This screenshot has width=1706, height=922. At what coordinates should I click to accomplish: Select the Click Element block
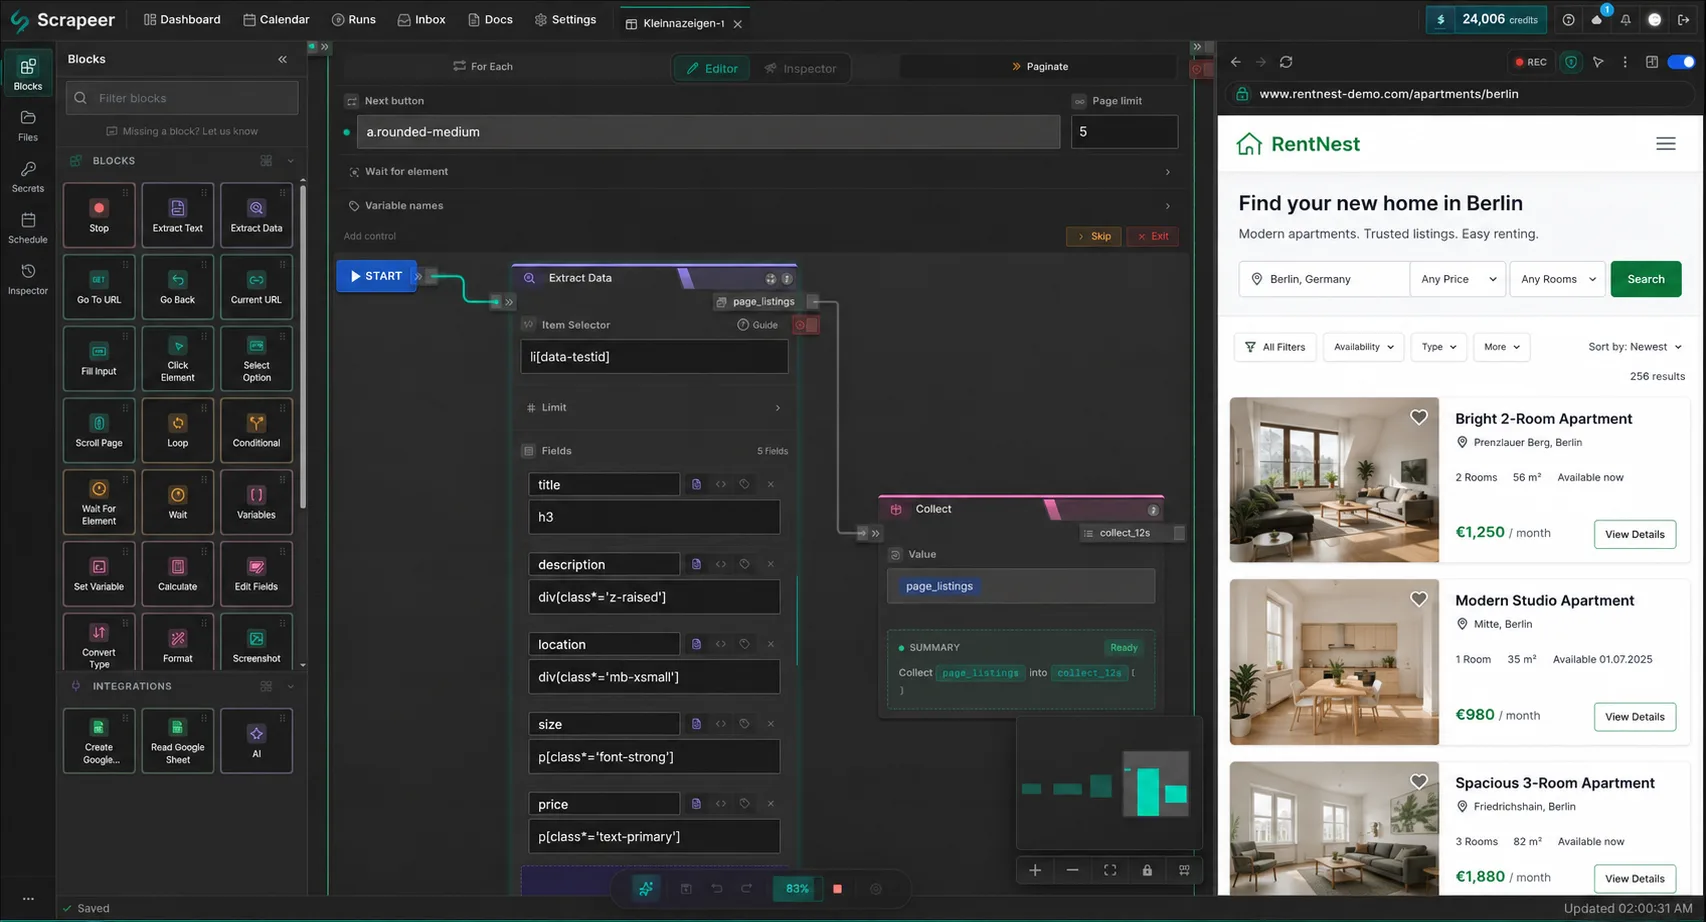(177, 358)
